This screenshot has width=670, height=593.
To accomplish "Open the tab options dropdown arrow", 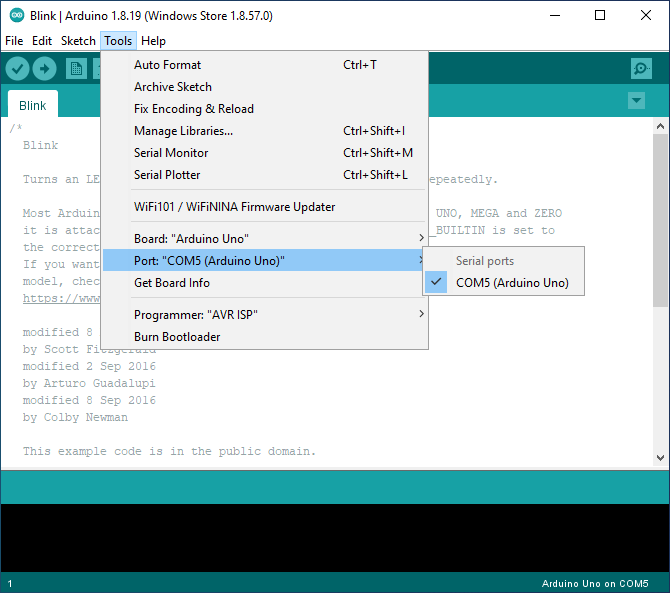I will (x=636, y=101).
